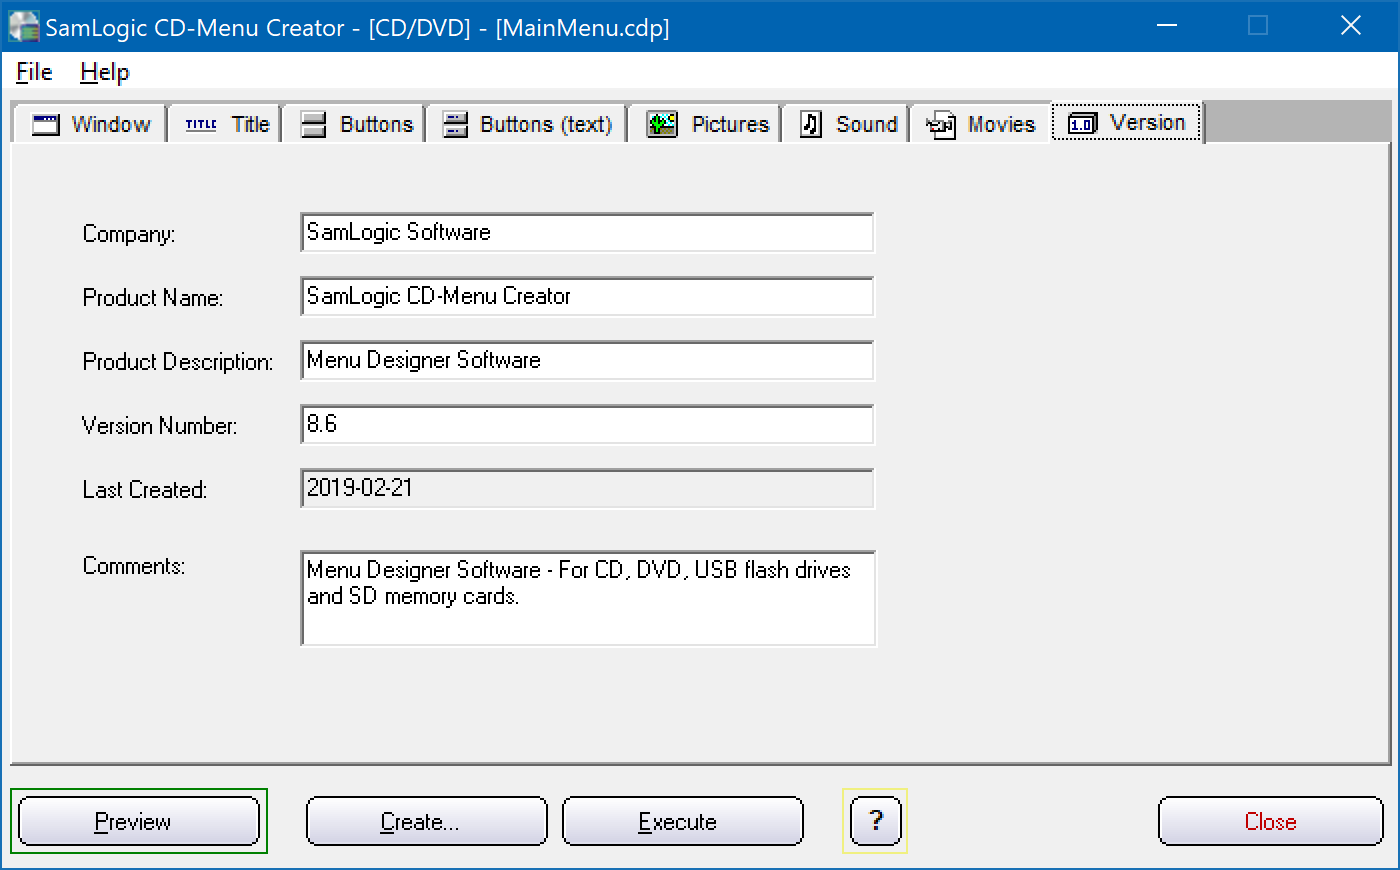
Task: Go to the Buttons tab
Action: pos(355,124)
